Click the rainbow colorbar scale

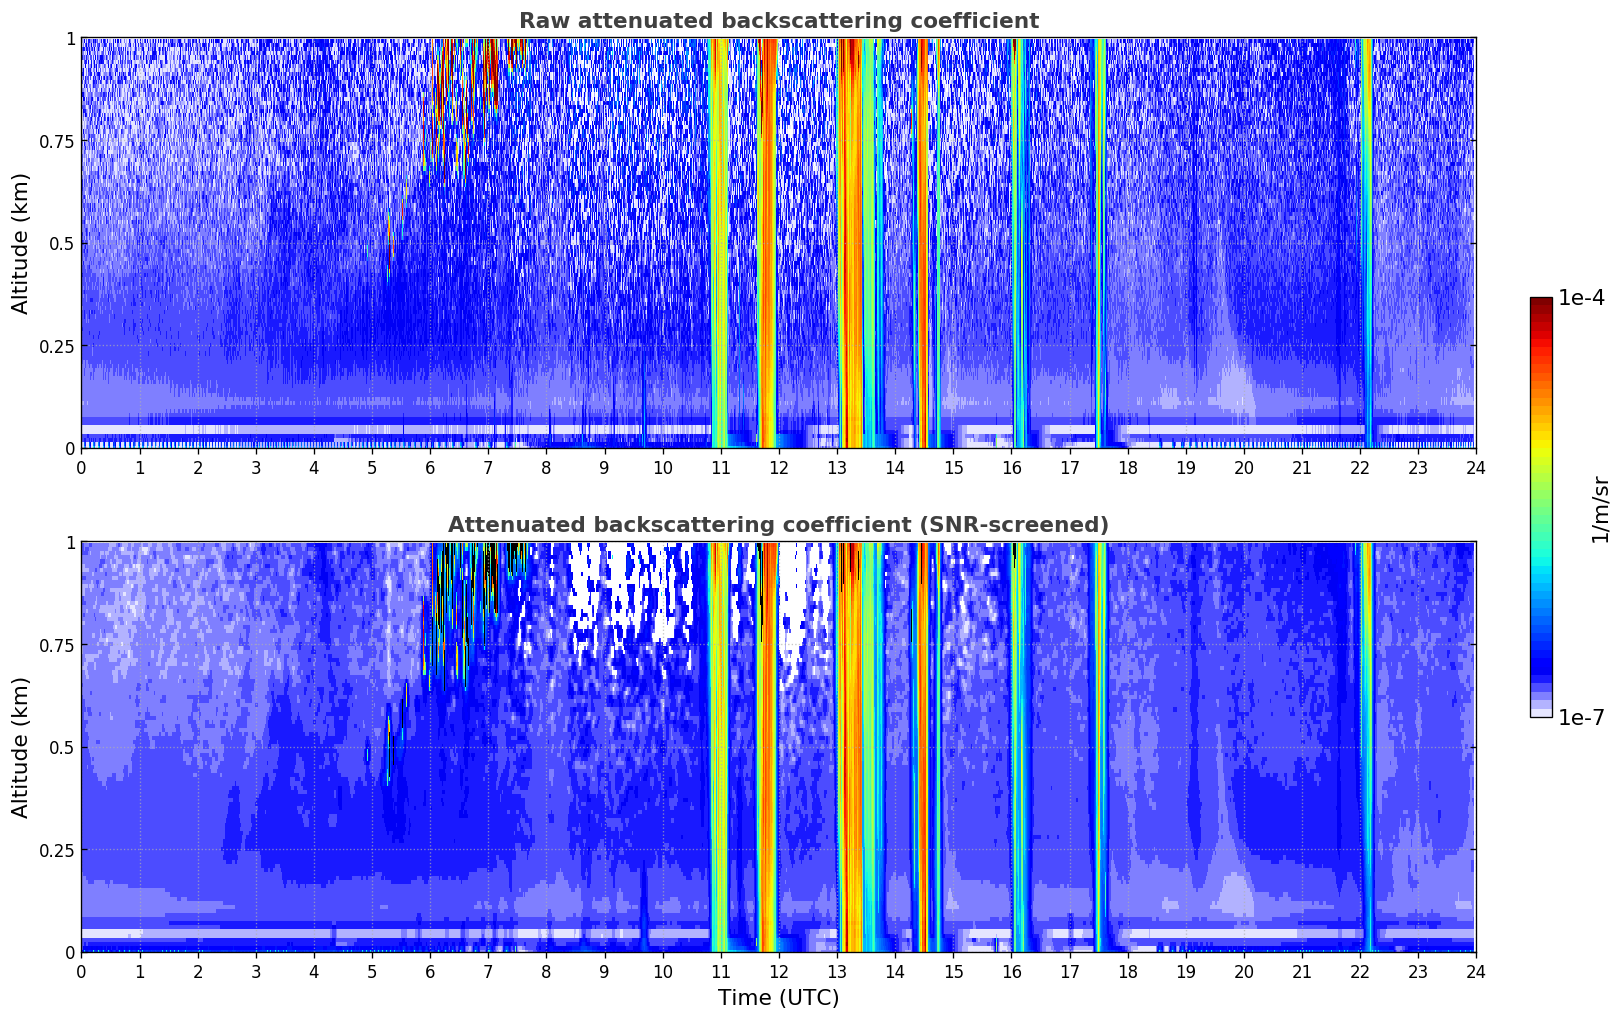coord(1541,507)
